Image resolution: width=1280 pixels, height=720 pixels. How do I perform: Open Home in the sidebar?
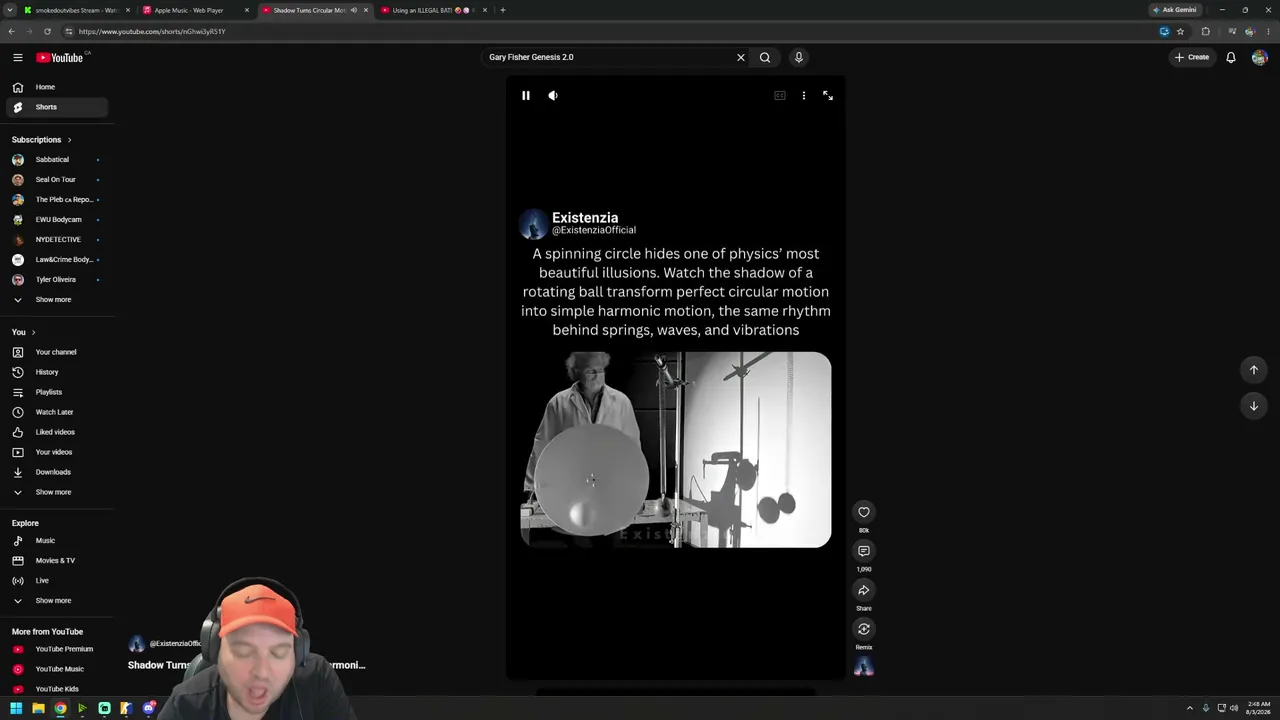pyautogui.click(x=55, y=87)
